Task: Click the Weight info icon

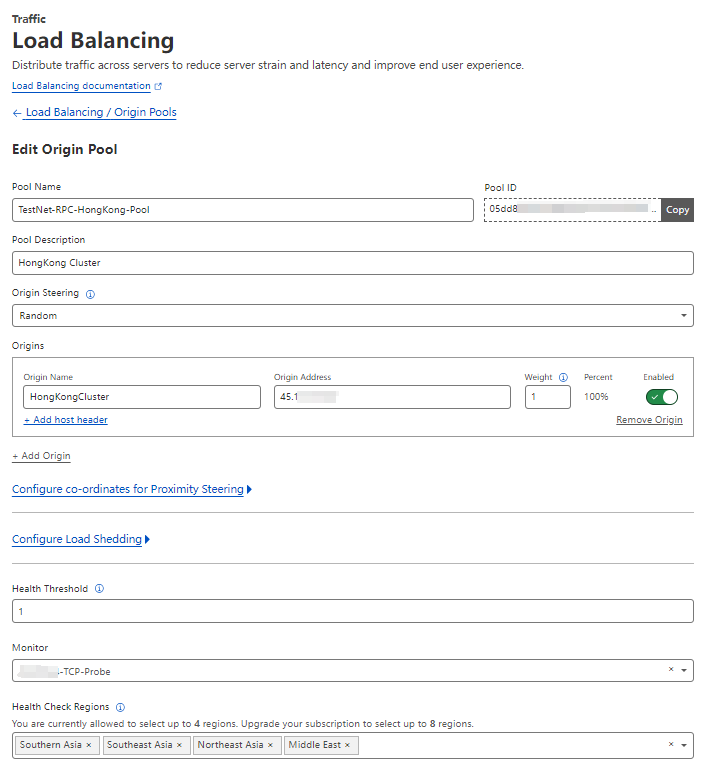Action: [x=563, y=378]
